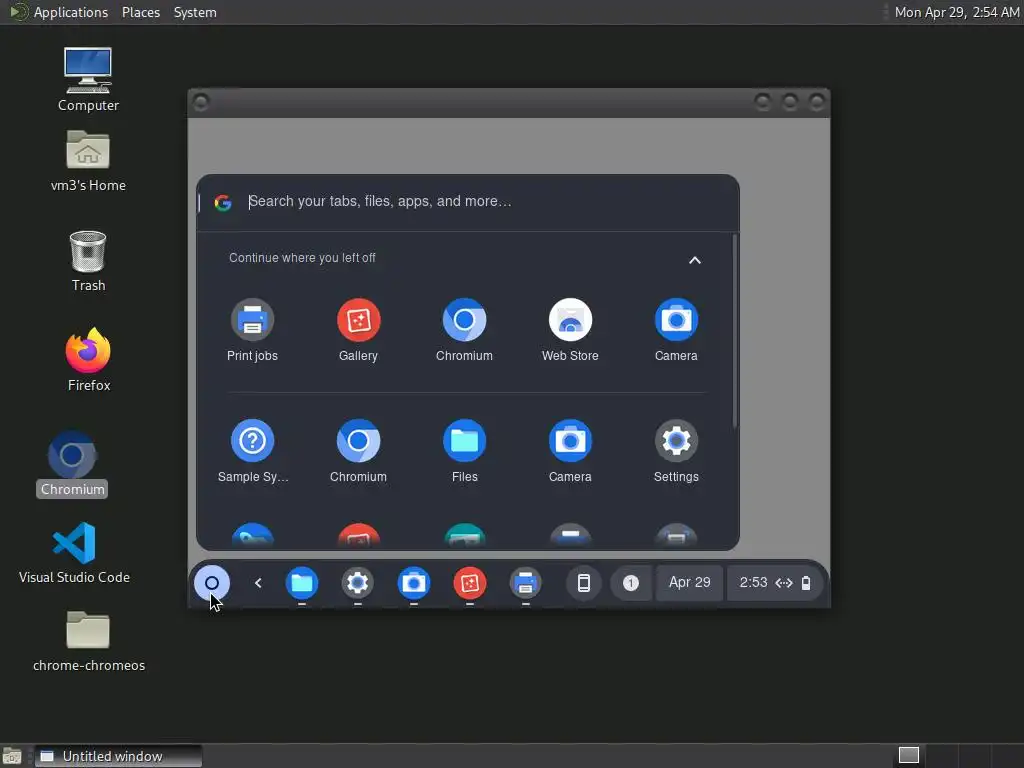Click the Untitled window taskbar button
1024x768 pixels.
pos(118,756)
